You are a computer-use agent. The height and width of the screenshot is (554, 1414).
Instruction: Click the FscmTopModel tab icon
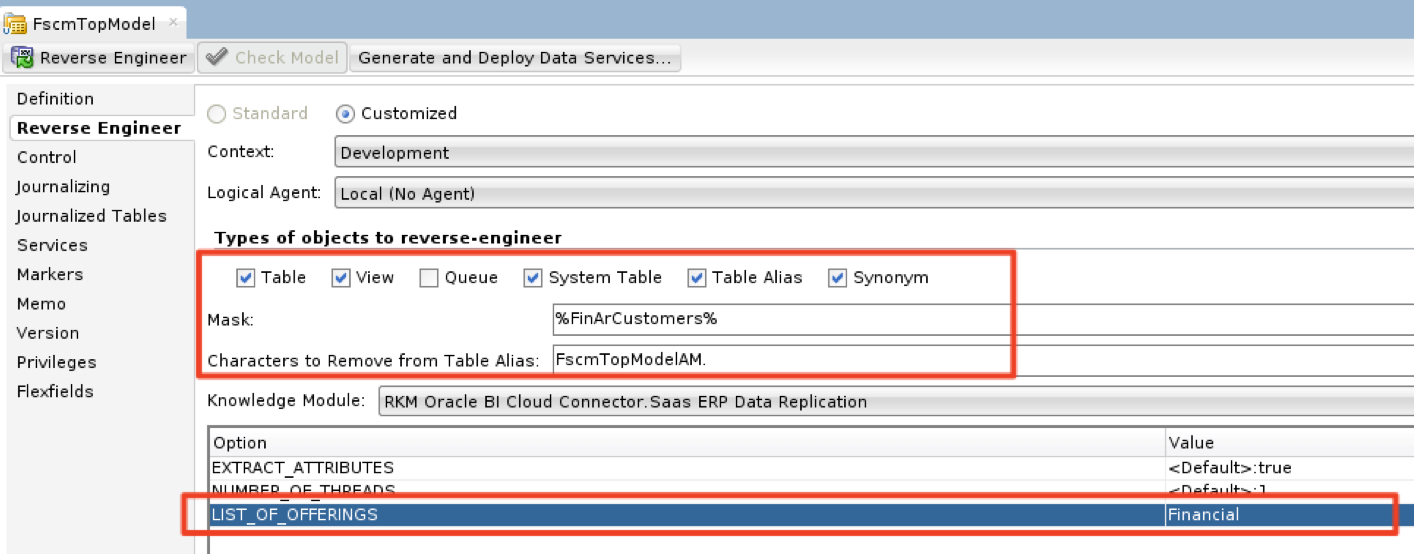[16, 23]
